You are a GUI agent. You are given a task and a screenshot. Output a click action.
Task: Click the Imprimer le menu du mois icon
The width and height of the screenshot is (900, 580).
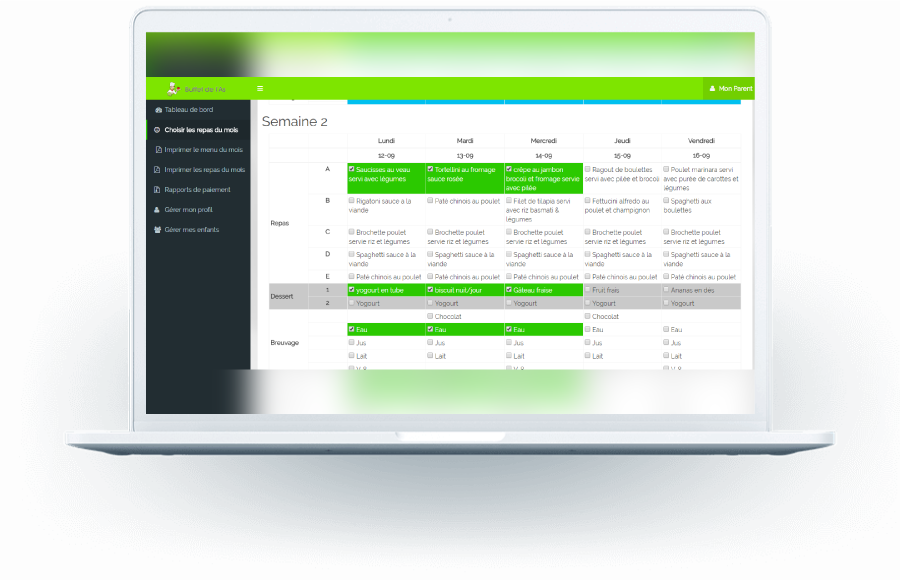coord(158,150)
